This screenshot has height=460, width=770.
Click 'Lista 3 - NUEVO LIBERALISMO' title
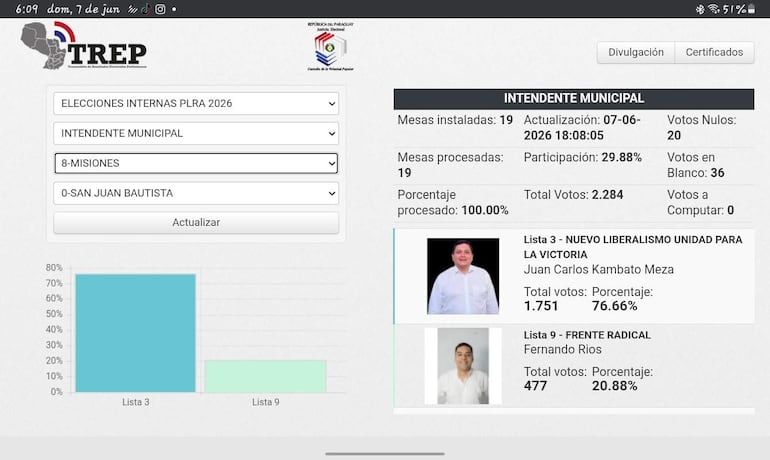coord(633,247)
